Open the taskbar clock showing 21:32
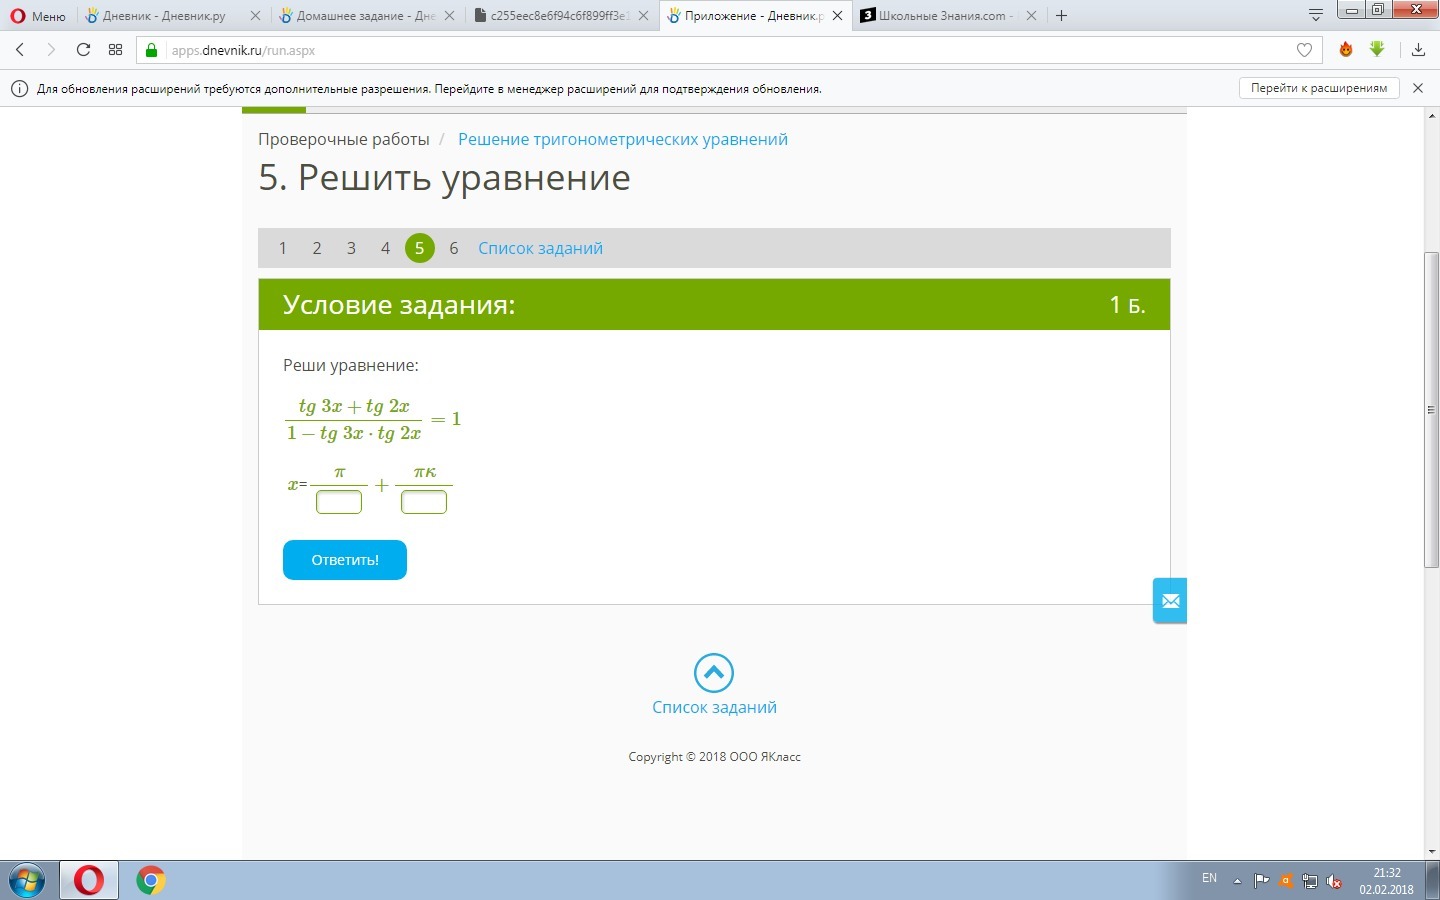 click(1386, 881)
